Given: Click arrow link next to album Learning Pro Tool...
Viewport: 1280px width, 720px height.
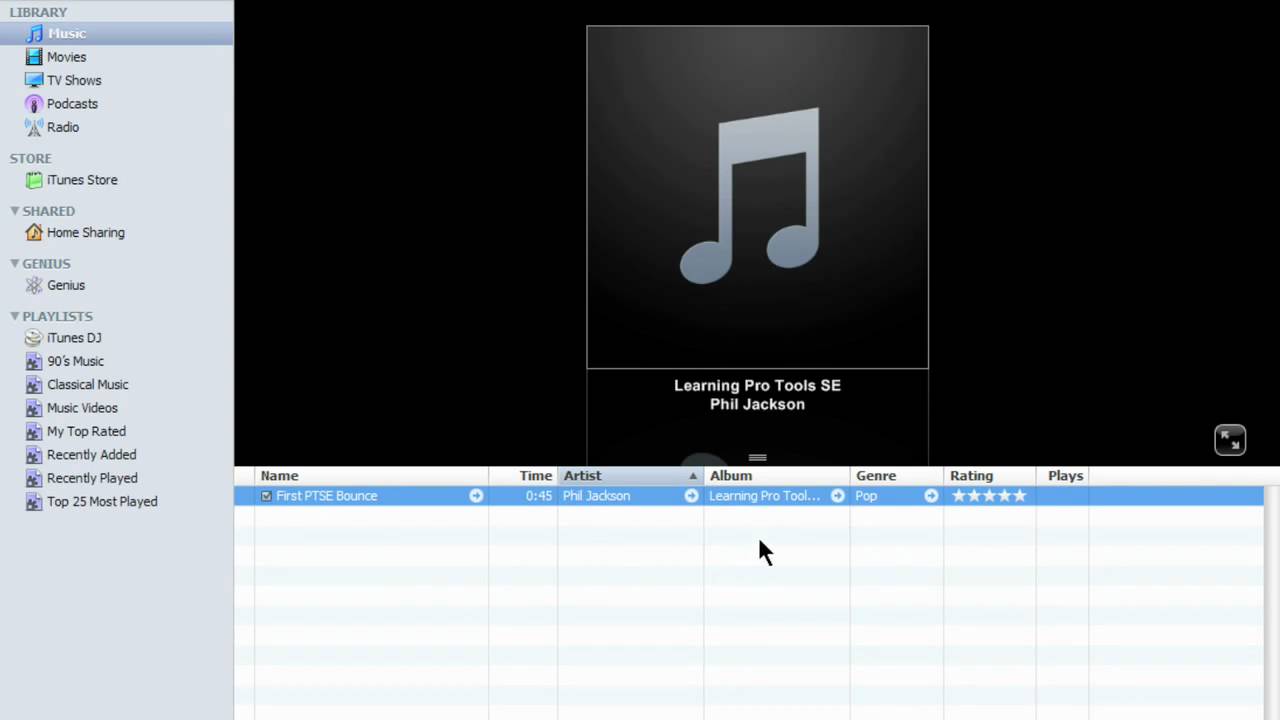Looking at the screenshot, I should point(838,496).
